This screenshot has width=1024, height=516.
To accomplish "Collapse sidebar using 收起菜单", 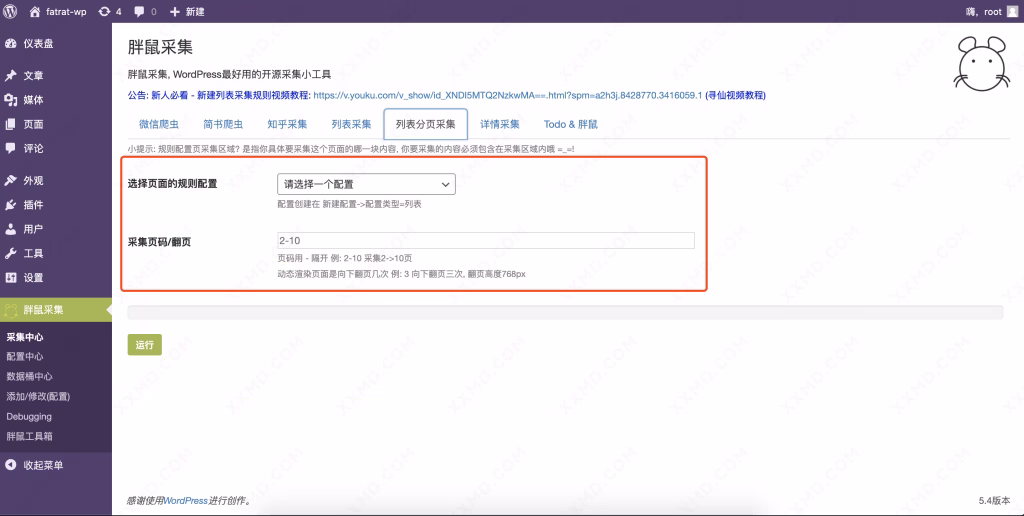I will point(42,465).
